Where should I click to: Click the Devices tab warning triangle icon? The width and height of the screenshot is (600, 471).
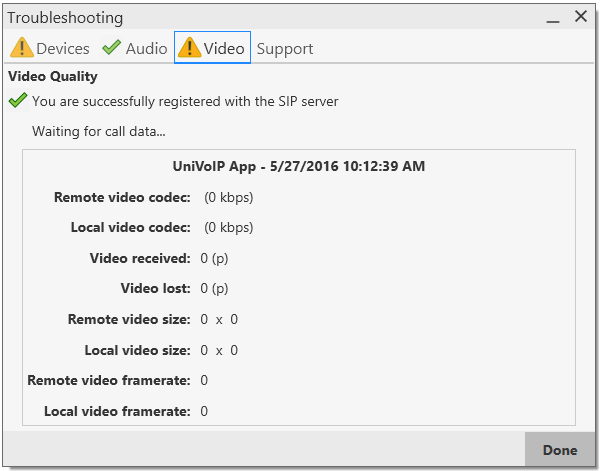pyautogui.click(x=22, y=47)
